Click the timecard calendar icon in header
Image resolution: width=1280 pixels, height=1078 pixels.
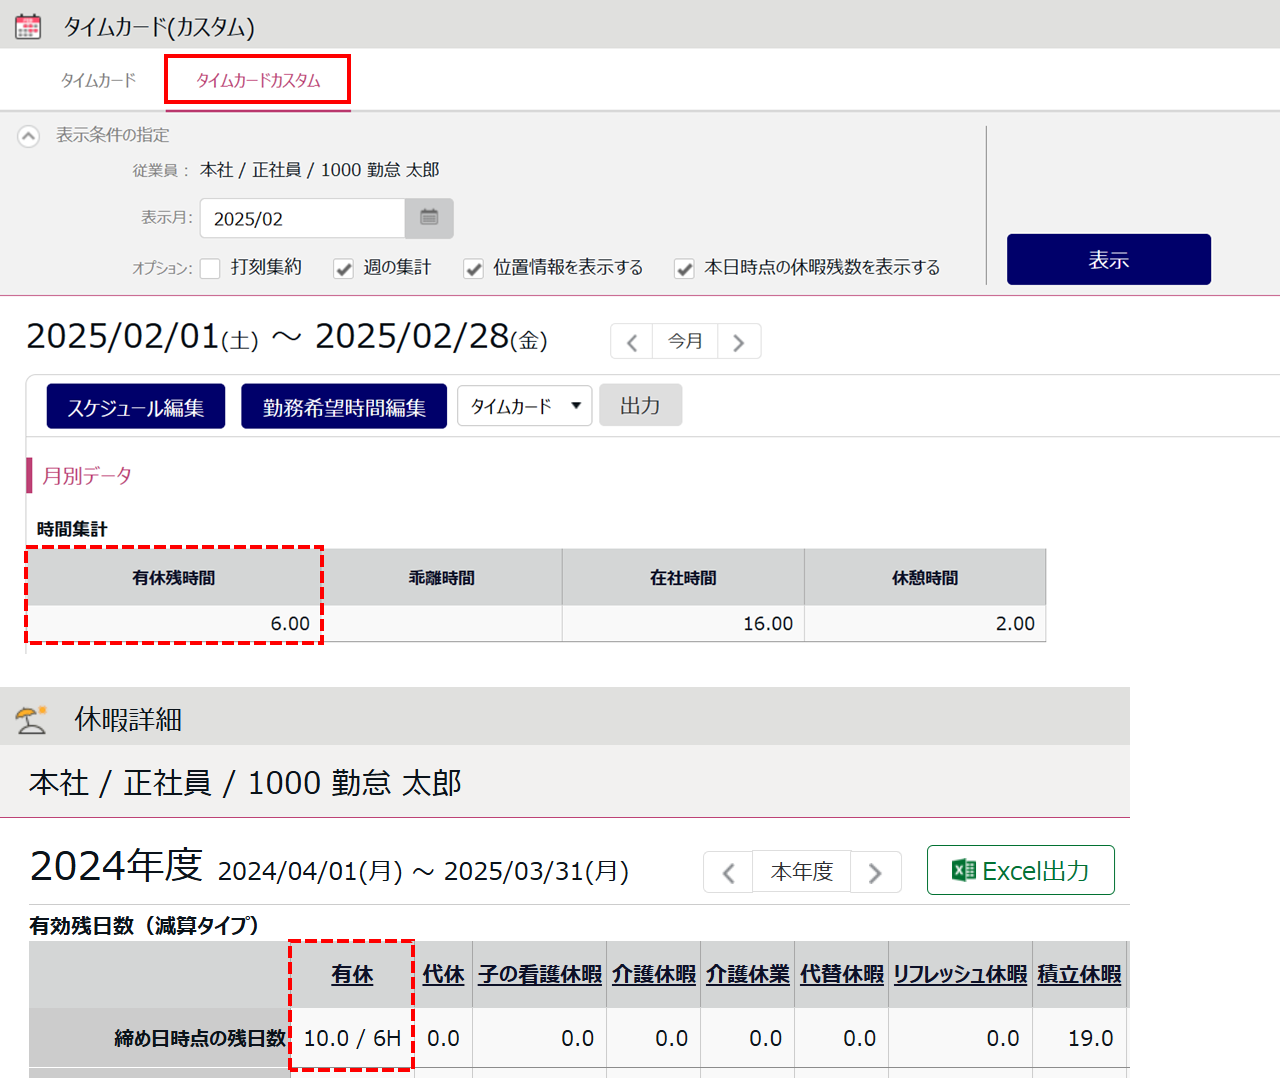[x=28, y=26]
